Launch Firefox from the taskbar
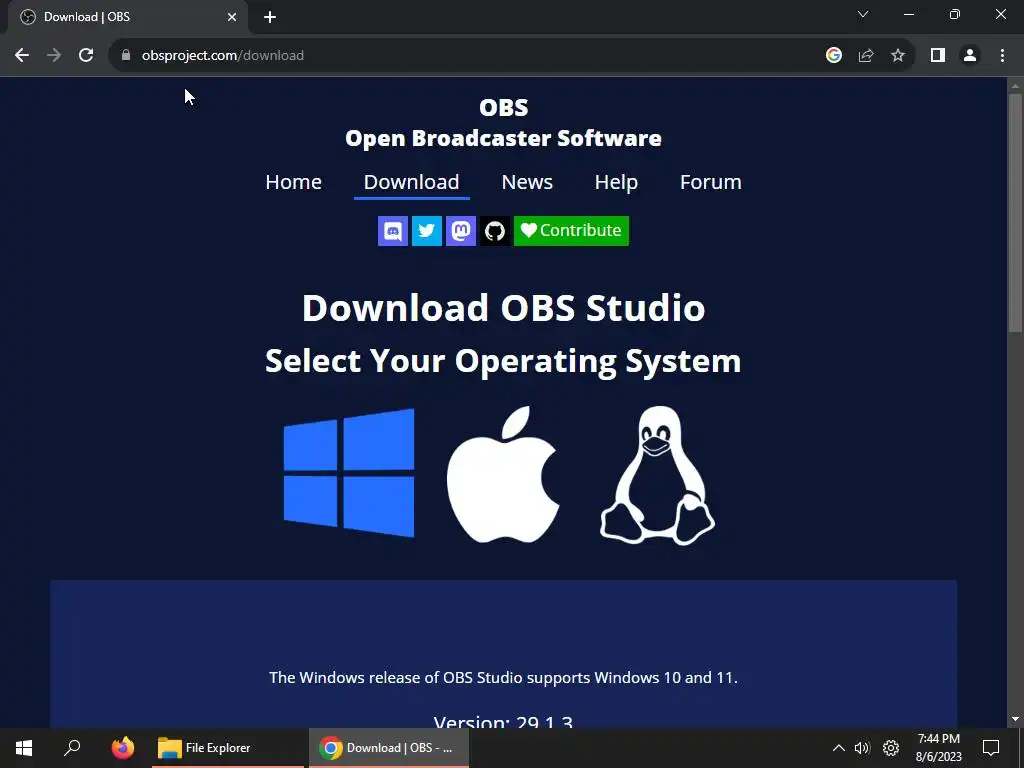 click(x=122, y=748)
